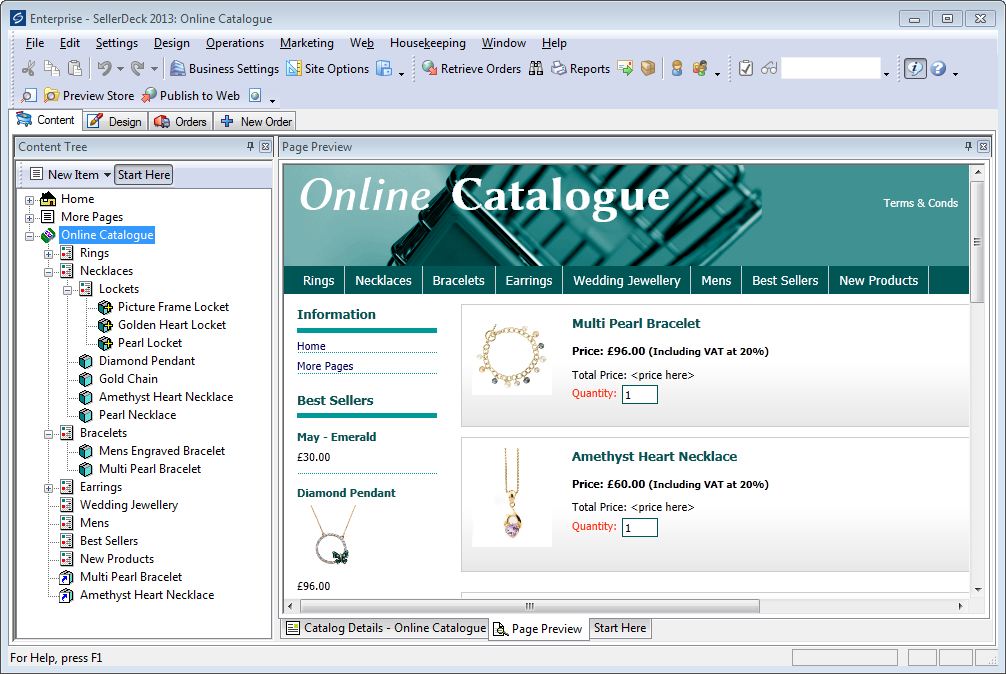Click the Business Settings toolbar icon
Viewport: 1006px width, 674px height.
[178, 69]
